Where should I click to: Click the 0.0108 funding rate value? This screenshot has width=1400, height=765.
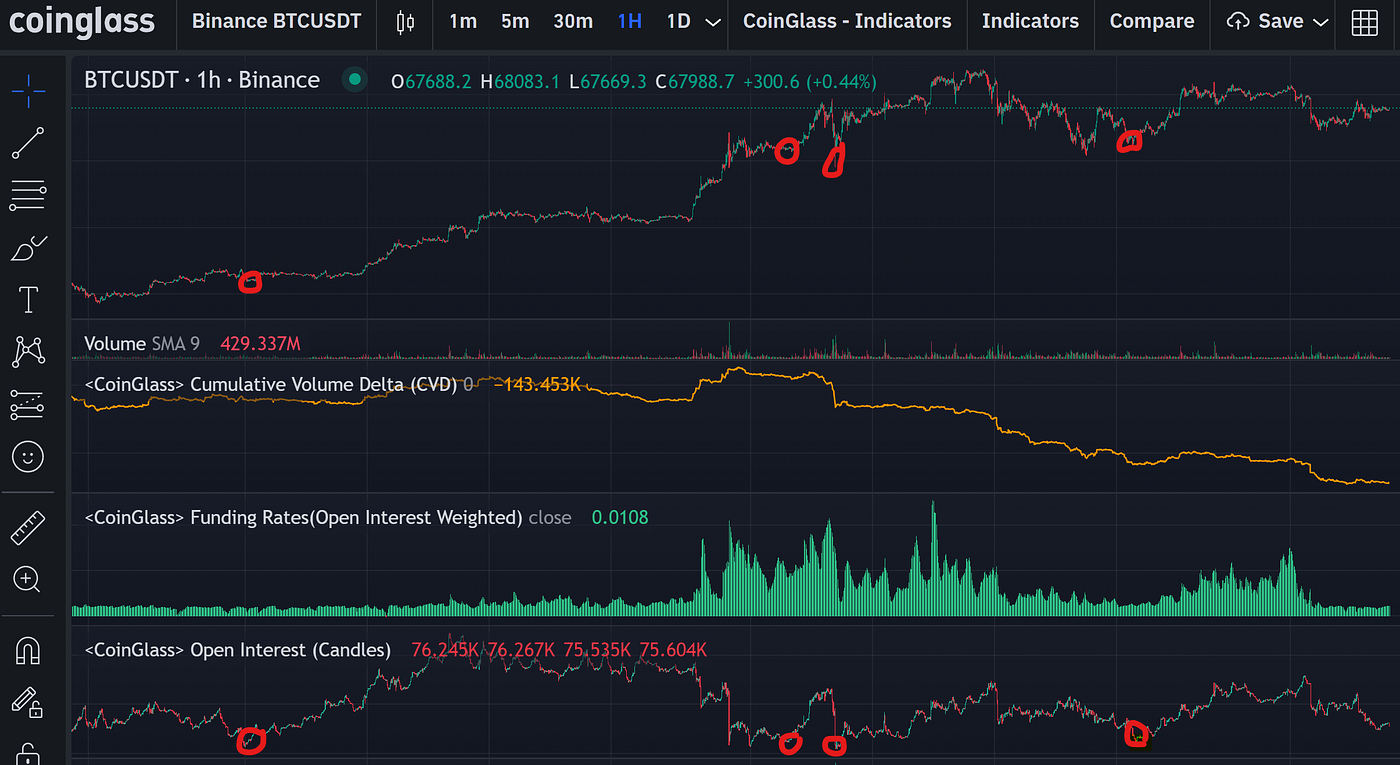pos(620,517)
